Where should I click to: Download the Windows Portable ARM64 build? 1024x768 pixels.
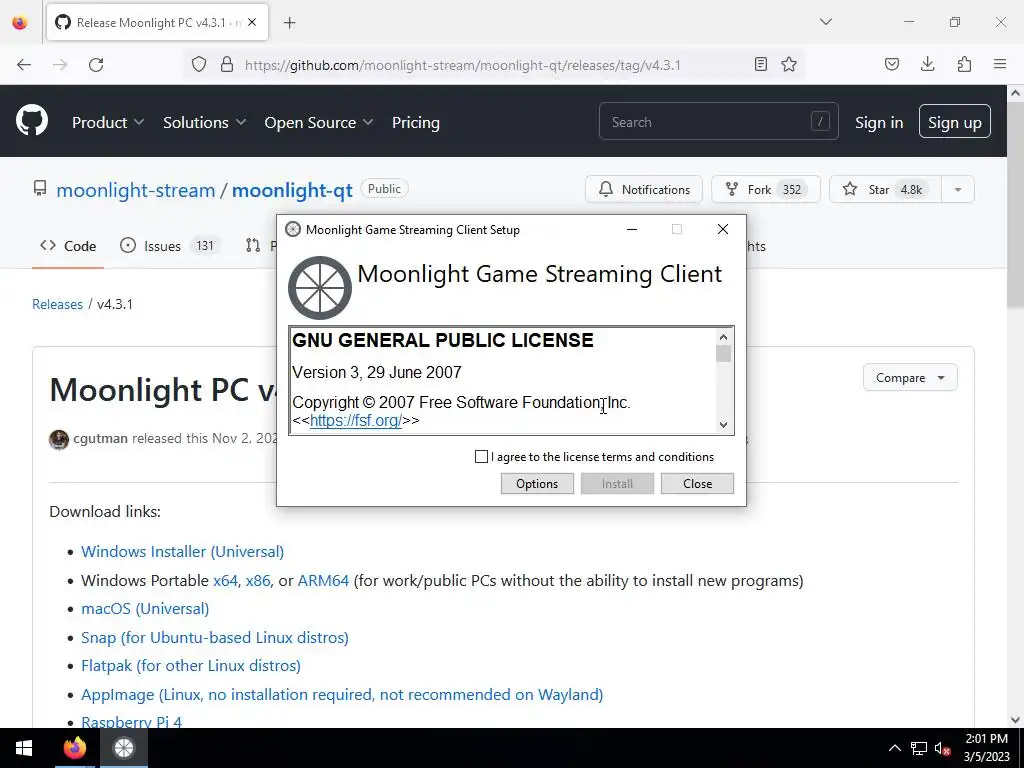point(323,581)
